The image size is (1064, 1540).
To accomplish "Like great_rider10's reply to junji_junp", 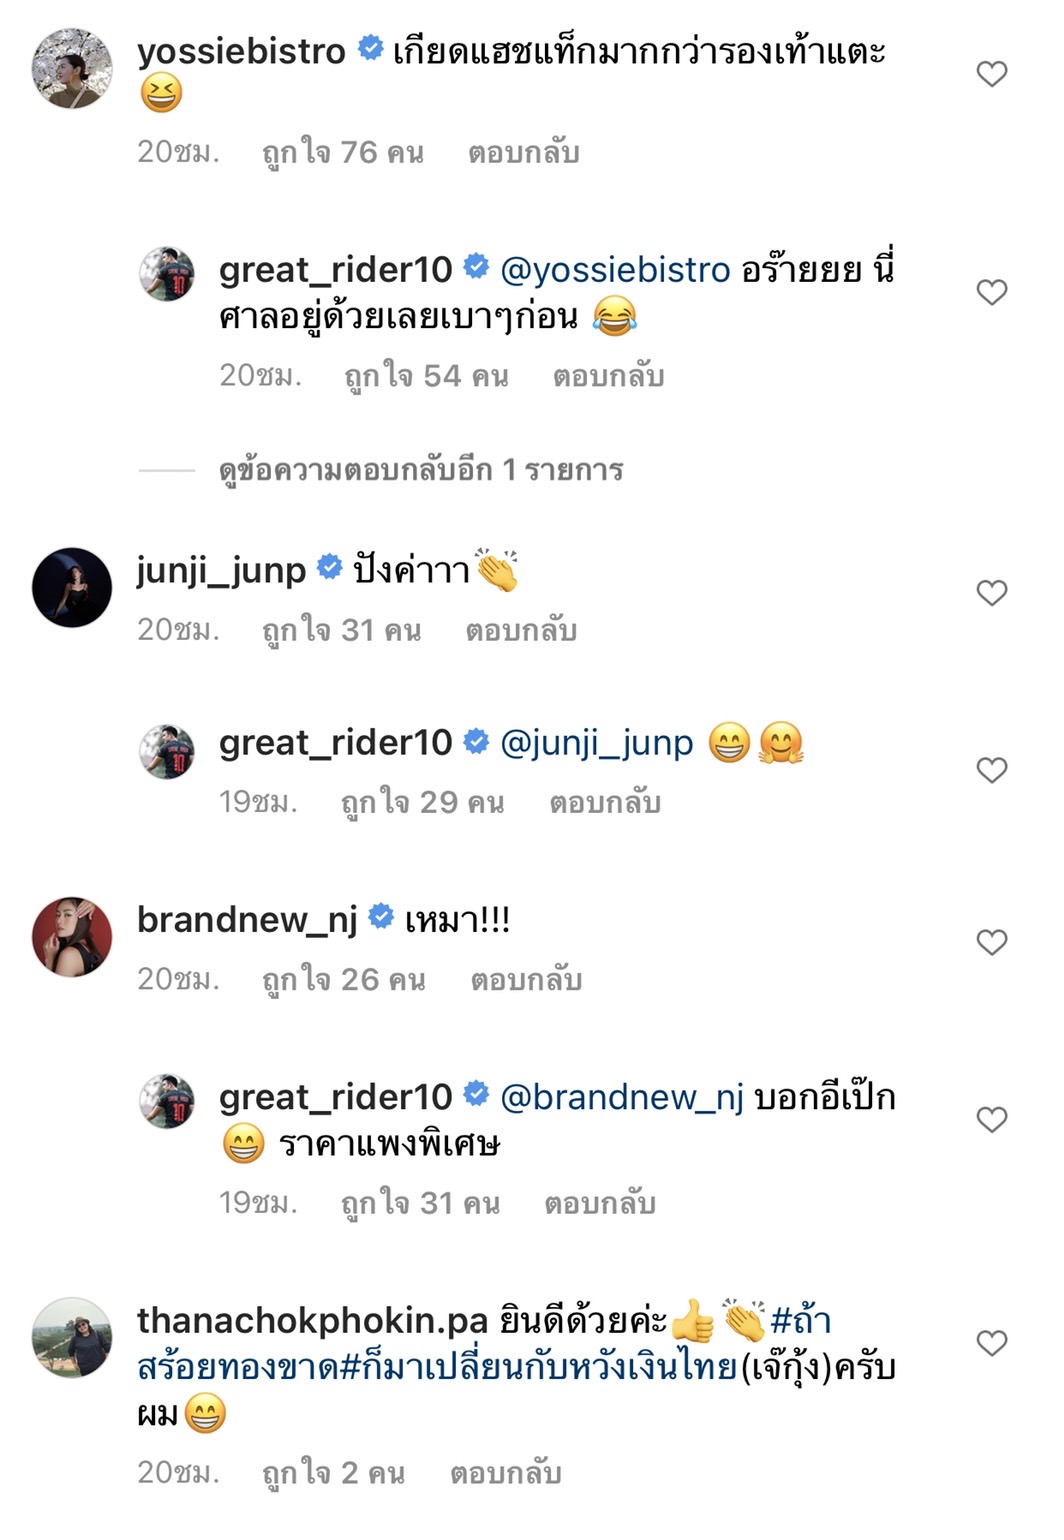I will click(x=991, y=770).
